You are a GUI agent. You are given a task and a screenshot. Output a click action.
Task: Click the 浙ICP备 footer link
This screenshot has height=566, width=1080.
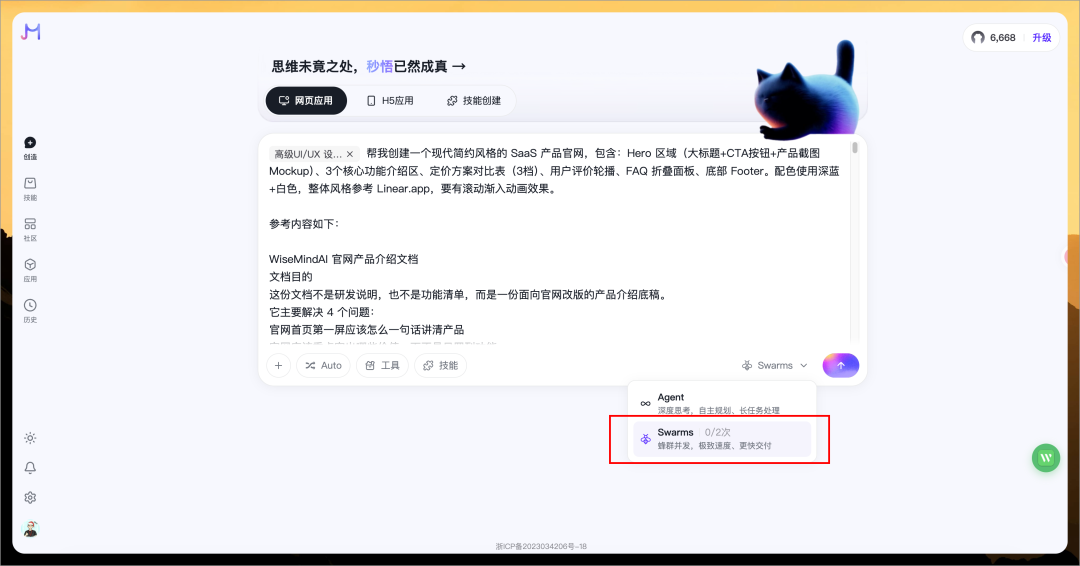[541, 546]
